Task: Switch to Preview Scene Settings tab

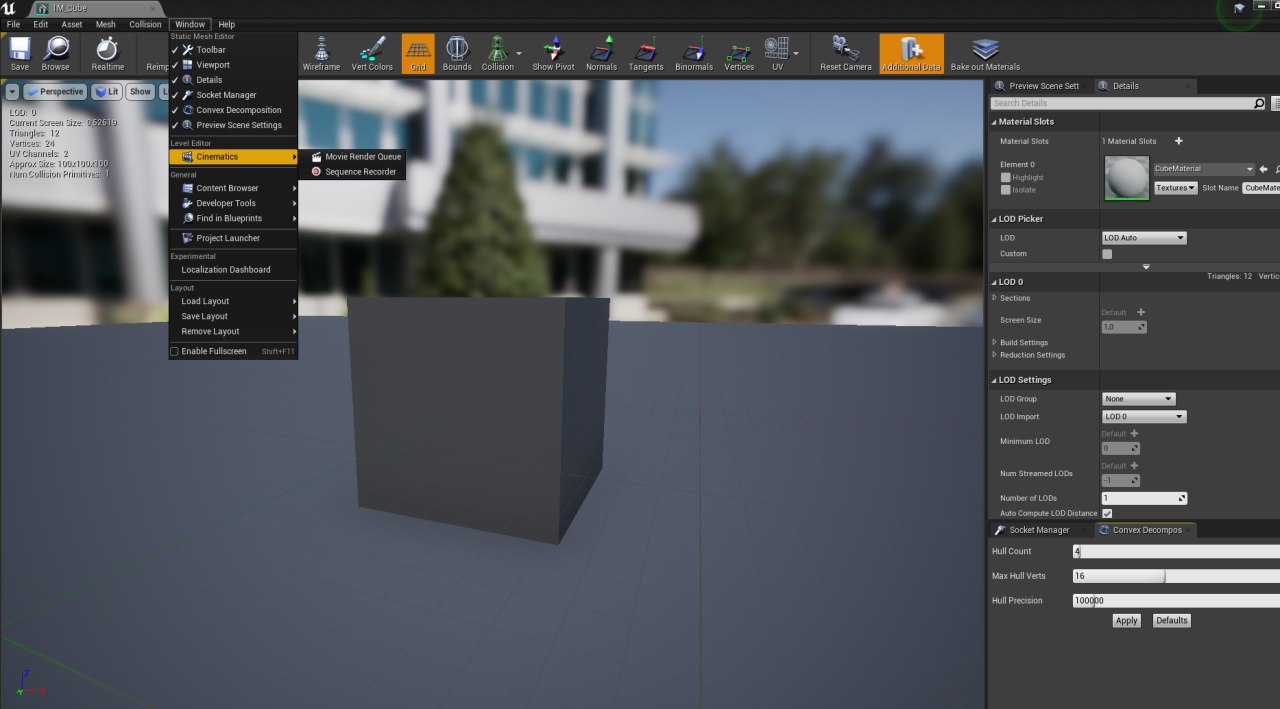Action: point(1038,86)
